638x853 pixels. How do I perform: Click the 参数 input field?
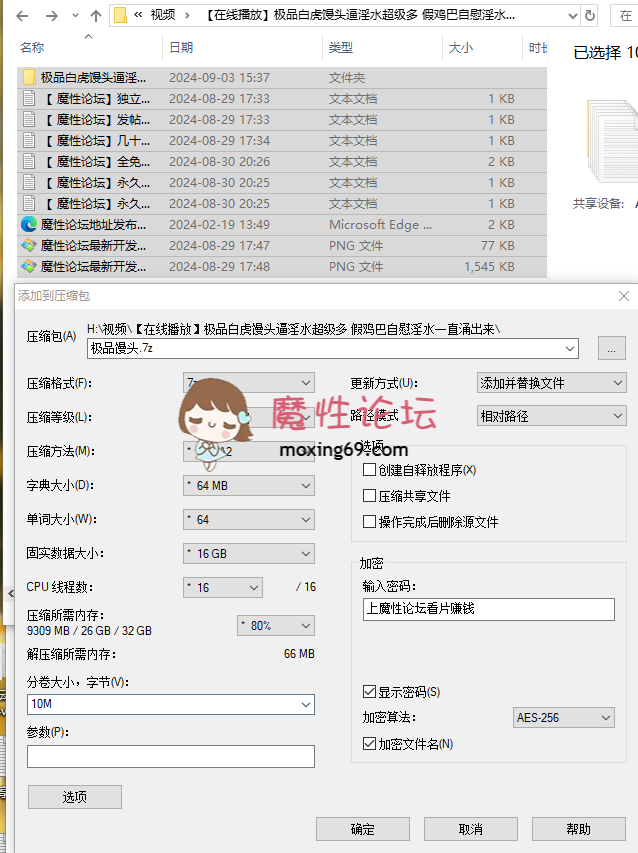[x=171, y=756]
